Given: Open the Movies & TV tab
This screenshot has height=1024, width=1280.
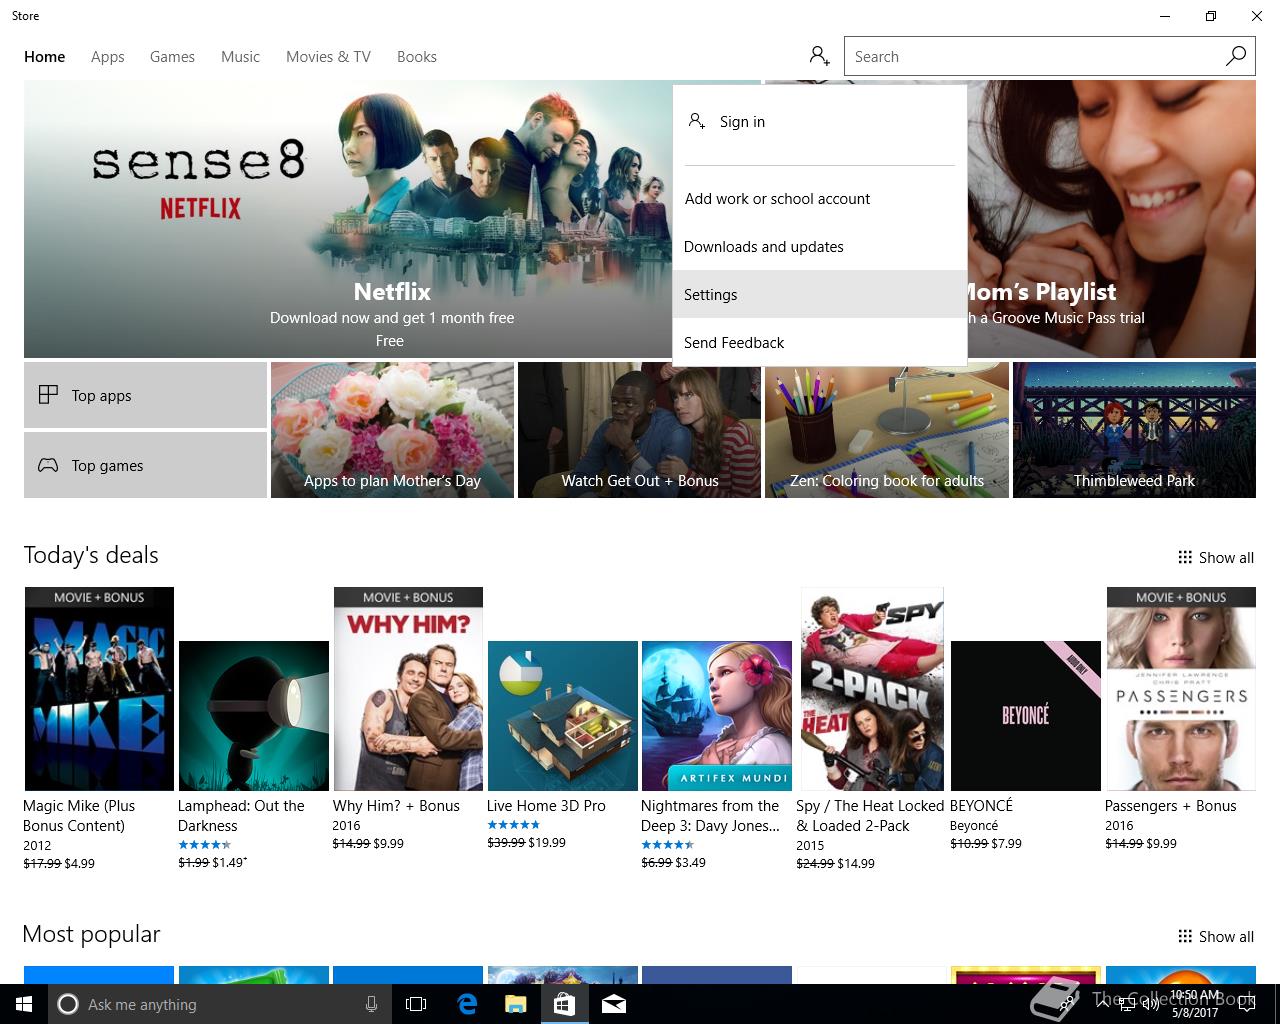Looking at the screenshot, I should [328, 57].
